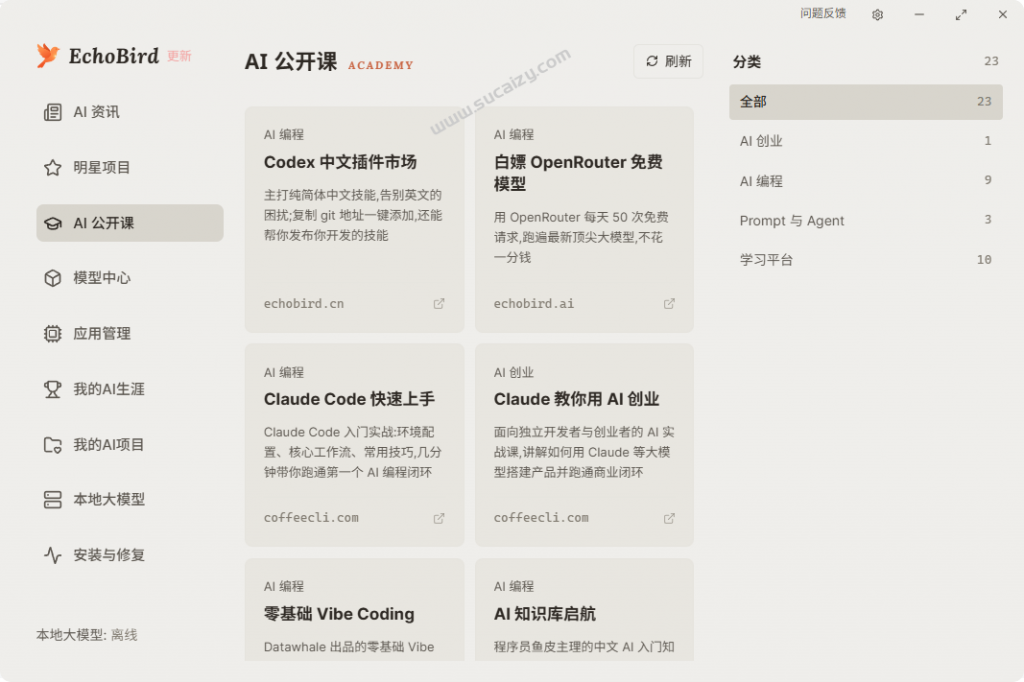
Task: Click AI 创业 tag on Claude 教你用 card
Action: pyautogui.click(x=513, y=372)
